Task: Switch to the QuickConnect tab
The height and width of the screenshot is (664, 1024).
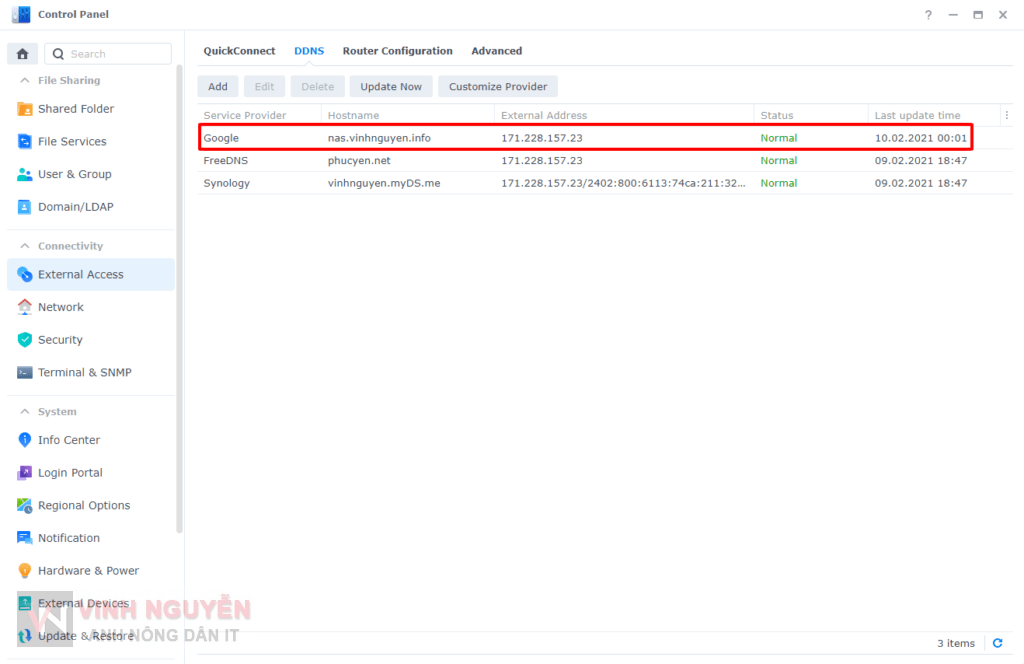Action: [x=239, y=51]
